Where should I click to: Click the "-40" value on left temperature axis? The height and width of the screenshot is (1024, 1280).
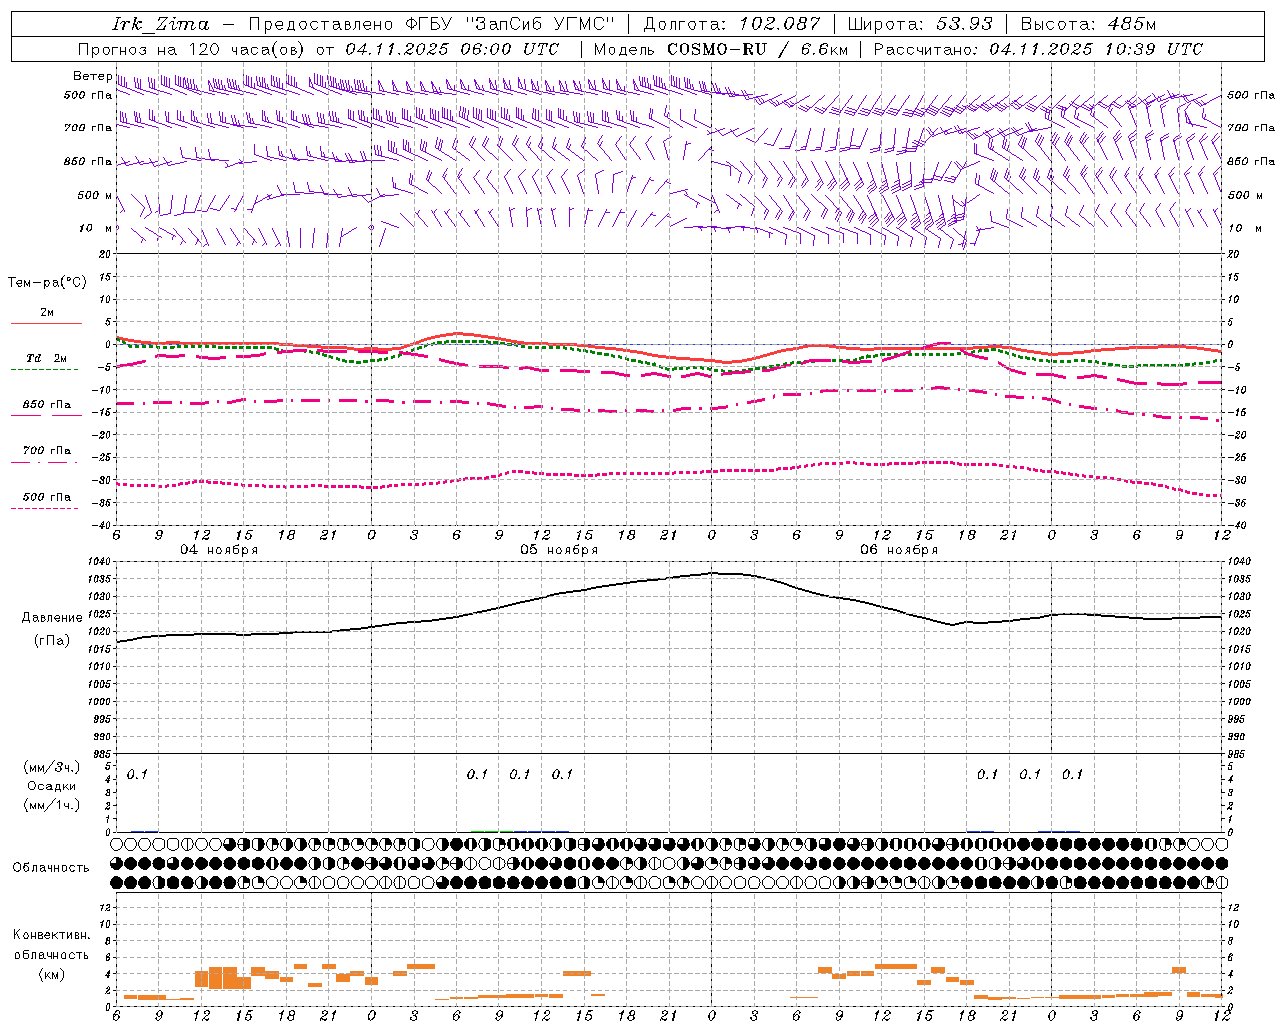103,525
